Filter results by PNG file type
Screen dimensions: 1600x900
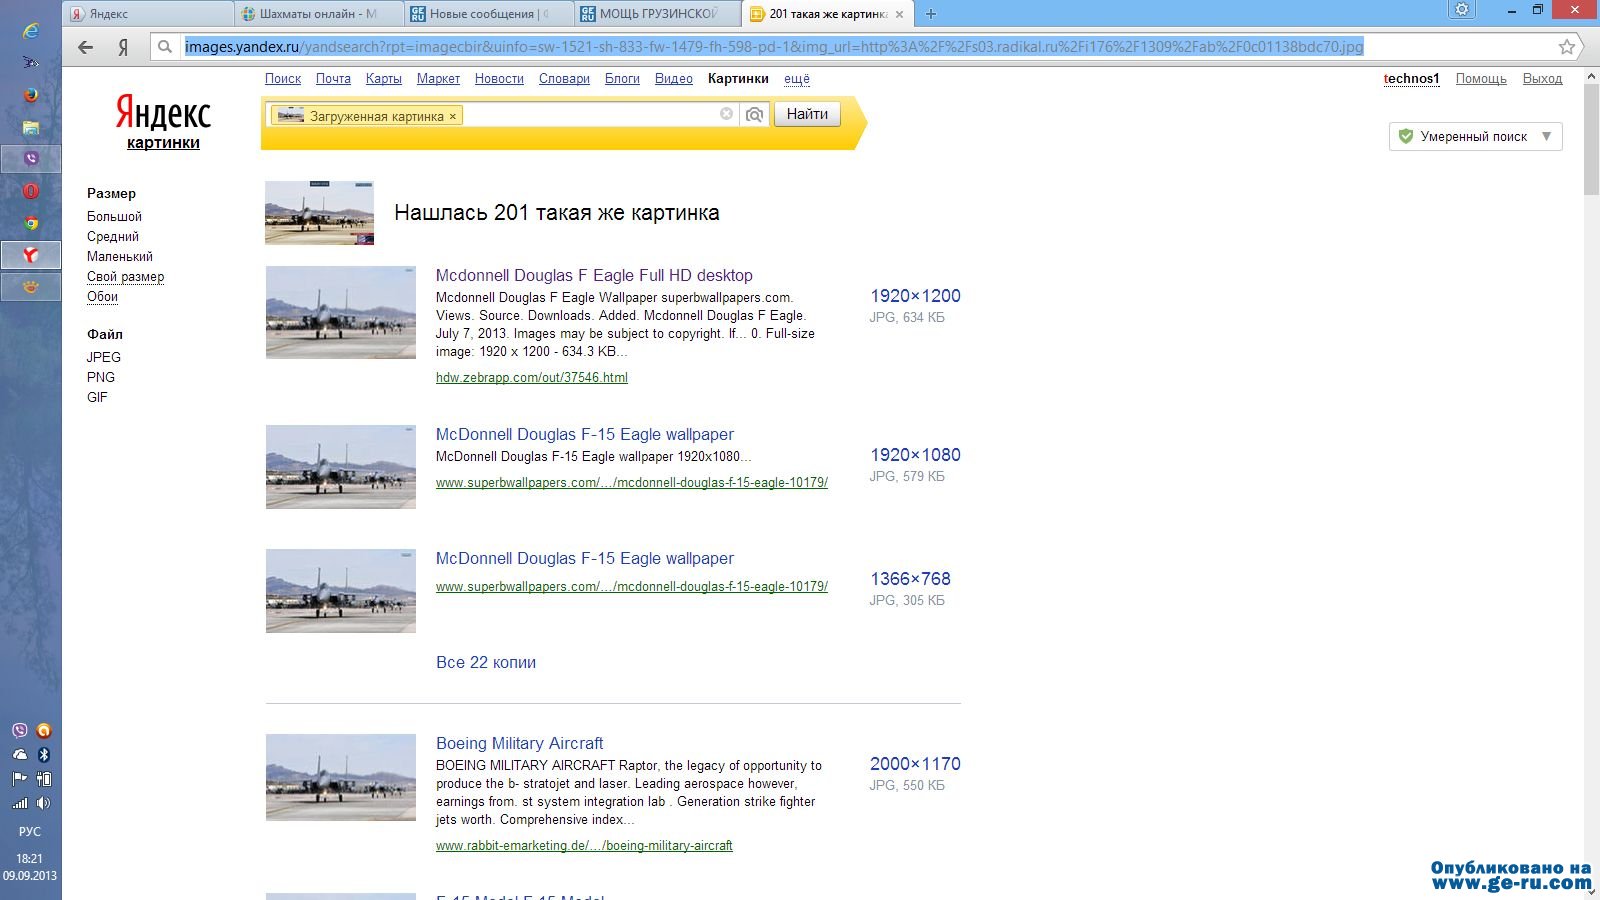101,377
